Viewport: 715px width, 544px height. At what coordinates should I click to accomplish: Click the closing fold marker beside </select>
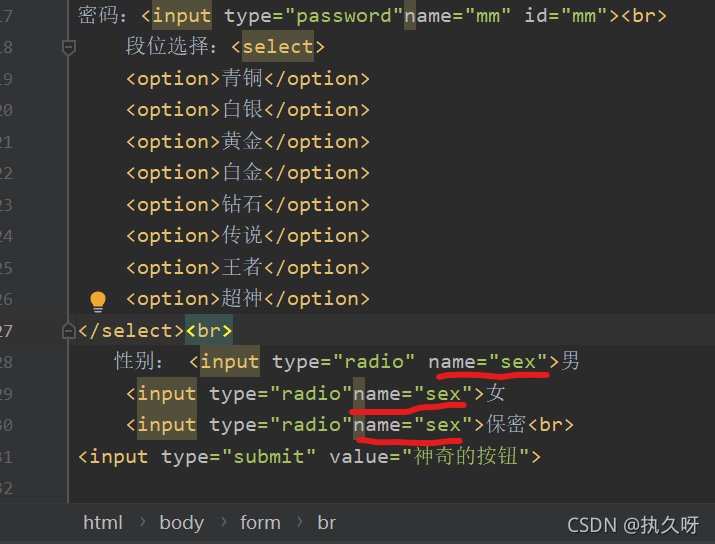[x=68, y=331]
